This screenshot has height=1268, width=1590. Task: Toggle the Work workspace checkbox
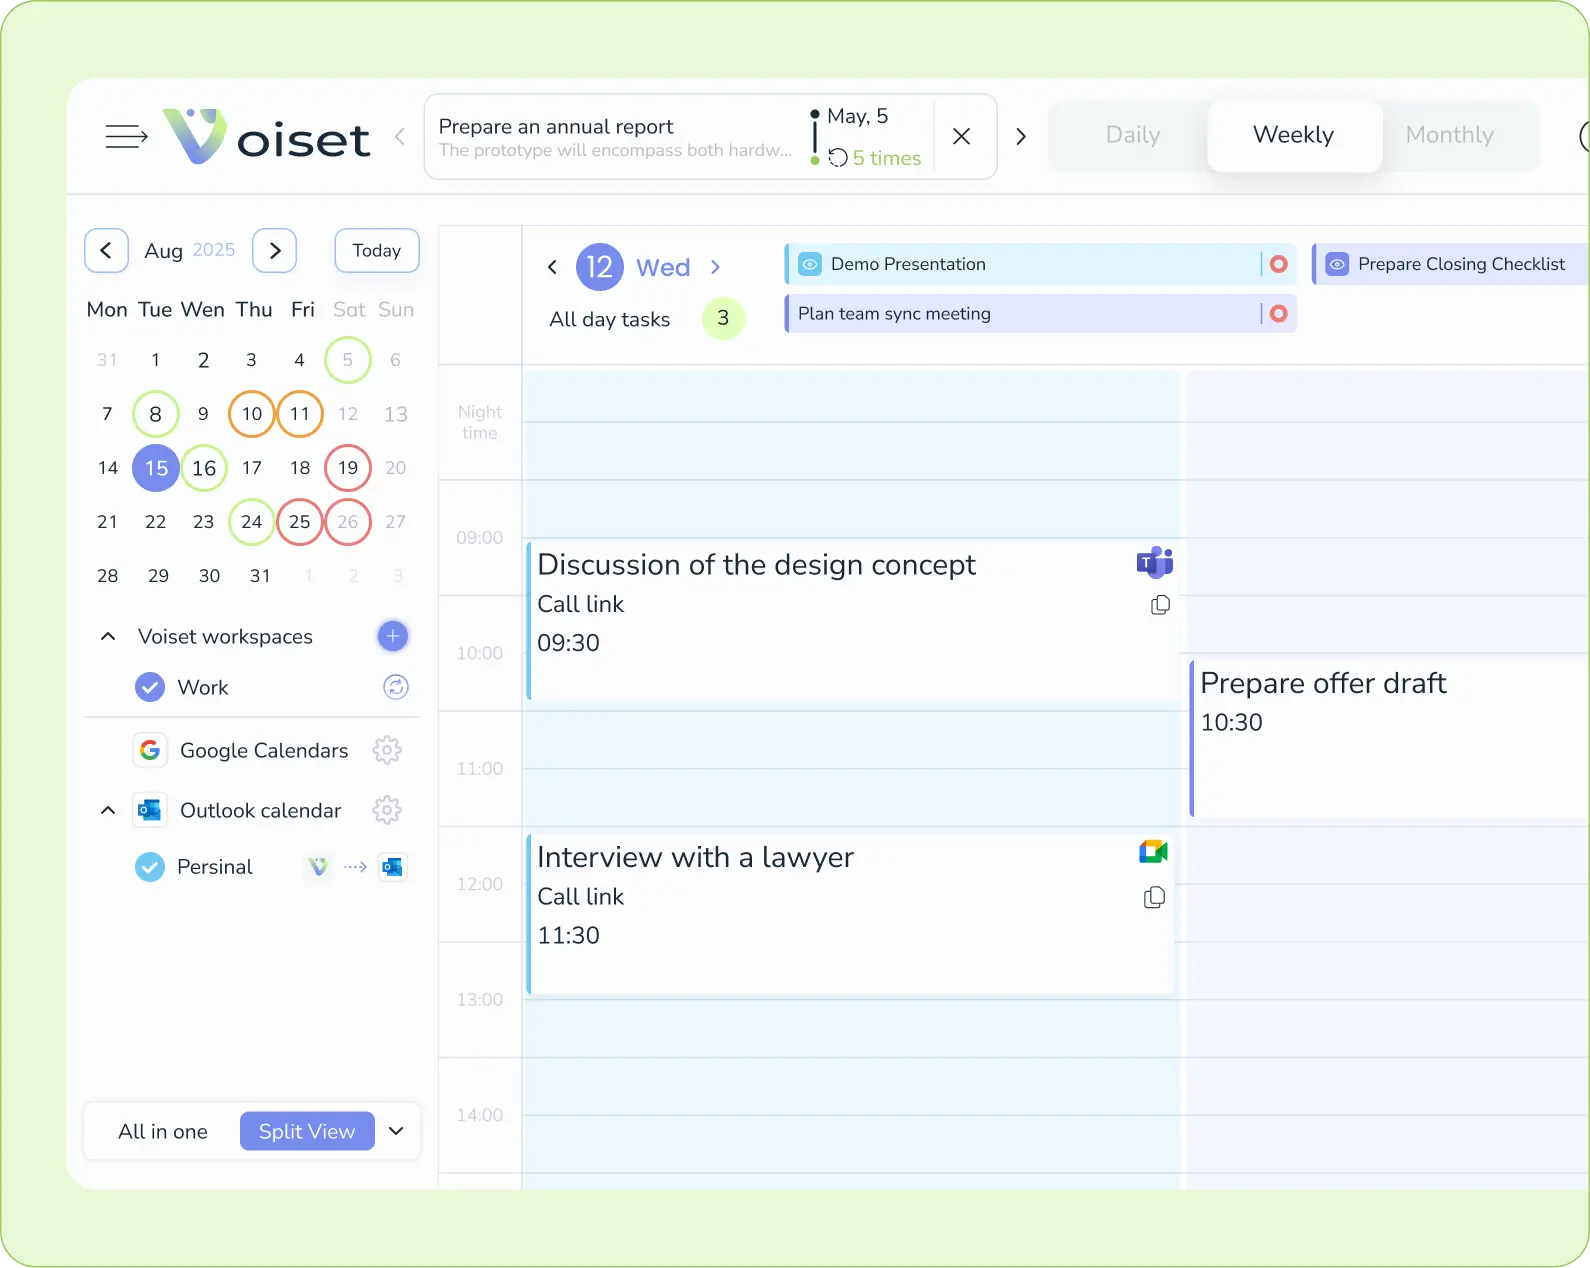(150, 687)
